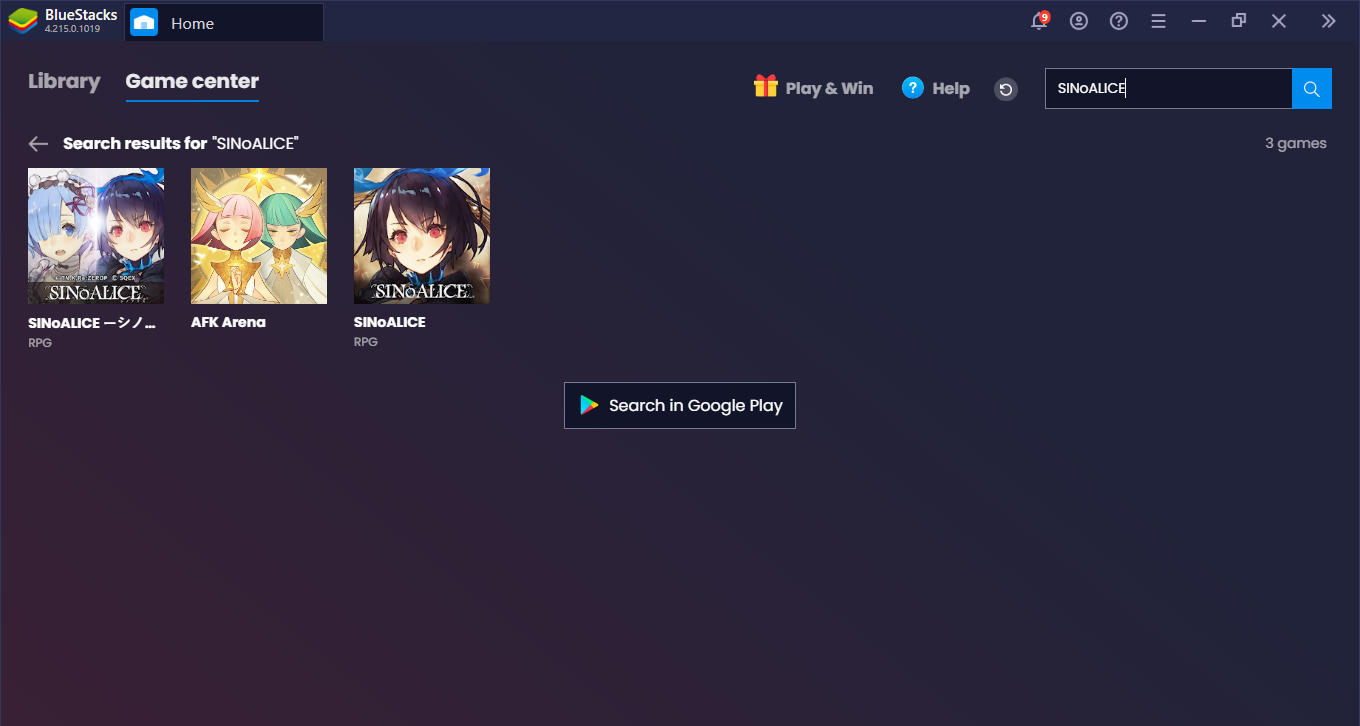Viewport: 1360px width, 726px height.
Task: Click the BlueStacks logo
Action: (x=23, y=21)
